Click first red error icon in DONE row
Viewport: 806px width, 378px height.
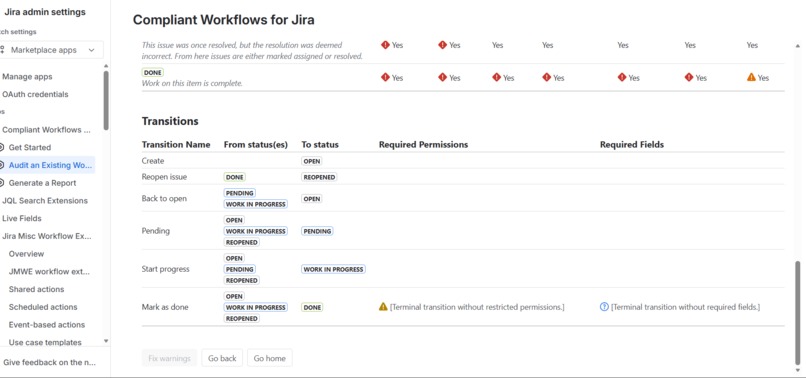pyautogui.click(x=386, y=78)
